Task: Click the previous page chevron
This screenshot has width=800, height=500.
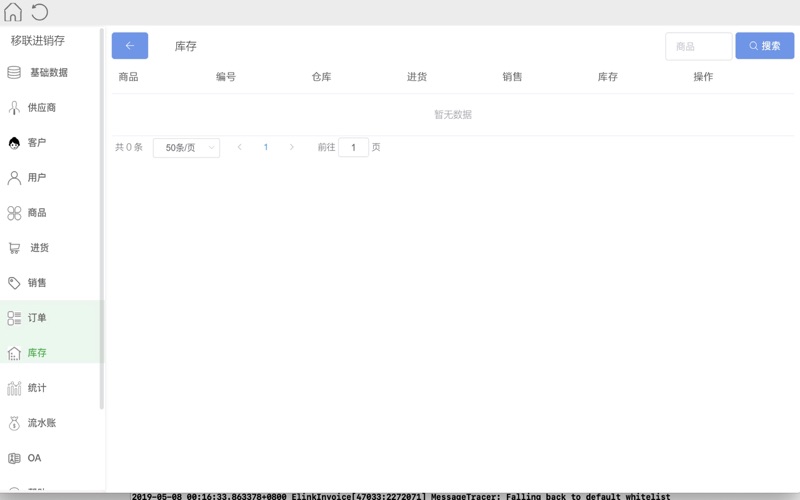Action: point(239,147)
